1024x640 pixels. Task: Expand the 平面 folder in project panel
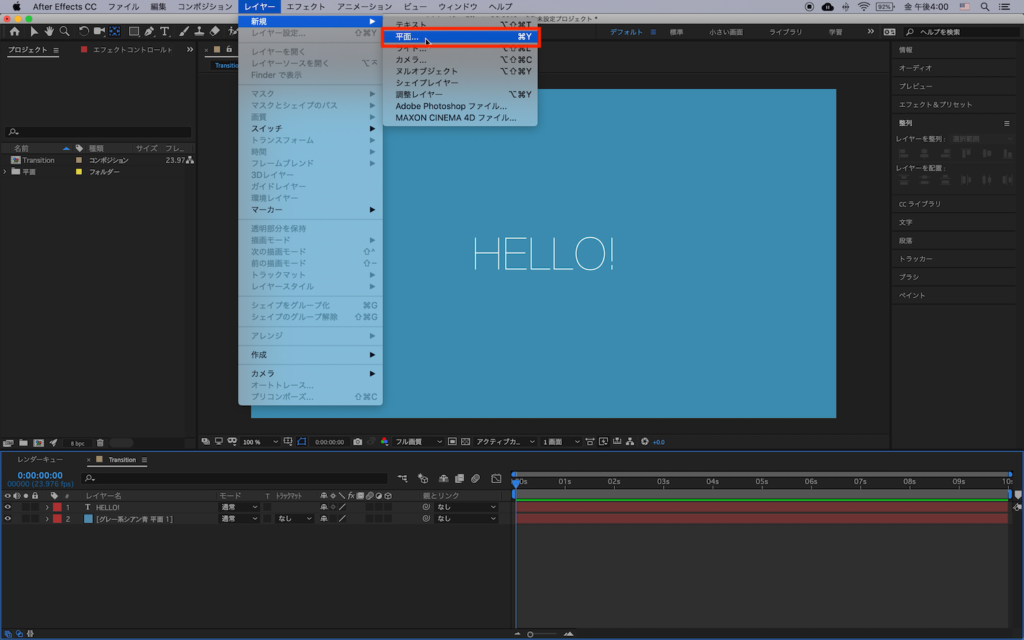pyautogui.click(x=6, y=172)
